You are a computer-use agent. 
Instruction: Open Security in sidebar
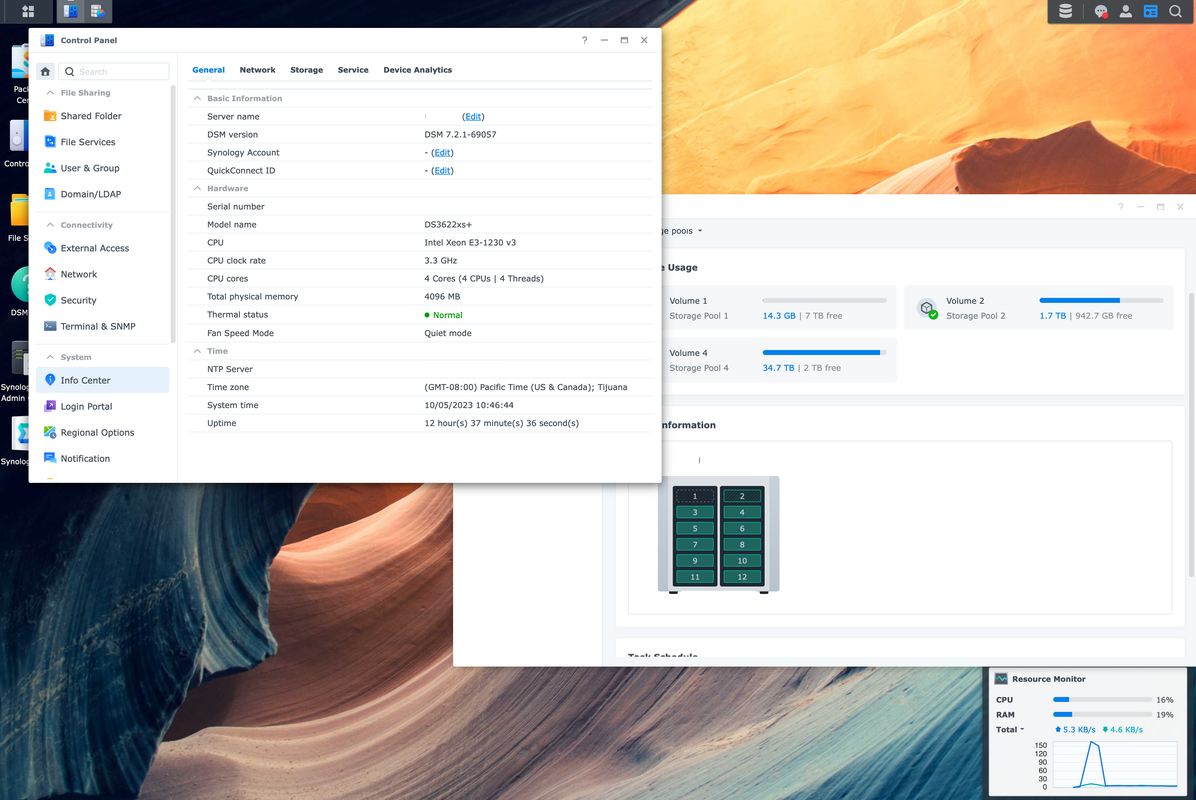coord(103,300)
